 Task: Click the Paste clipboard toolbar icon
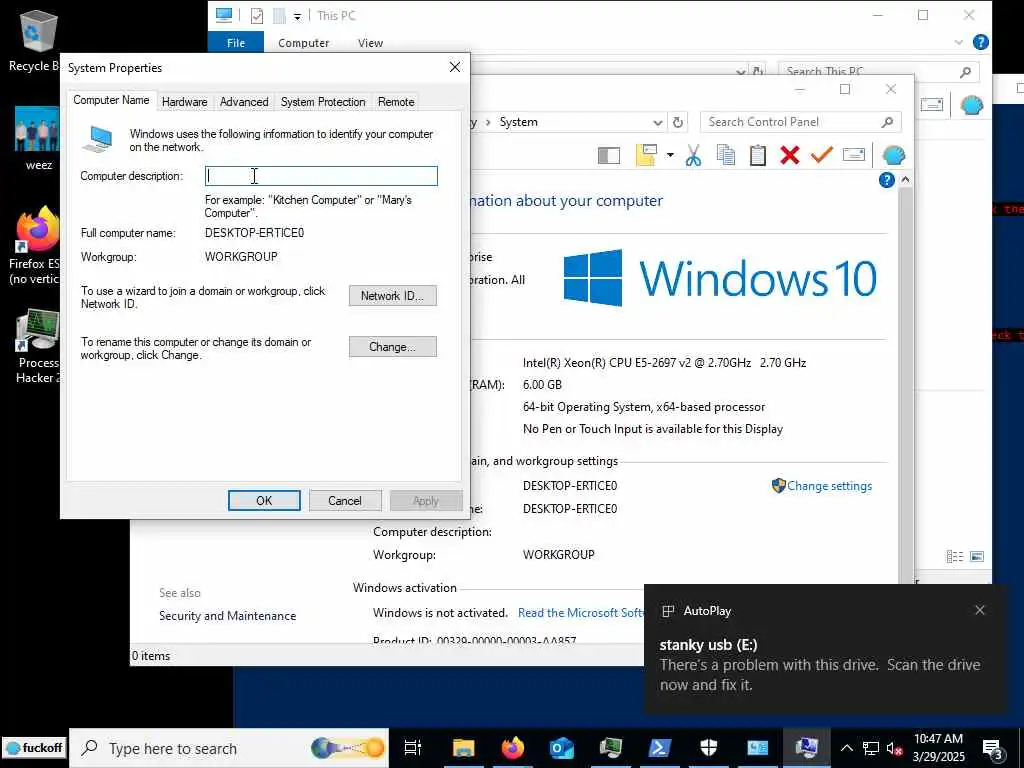758,155
